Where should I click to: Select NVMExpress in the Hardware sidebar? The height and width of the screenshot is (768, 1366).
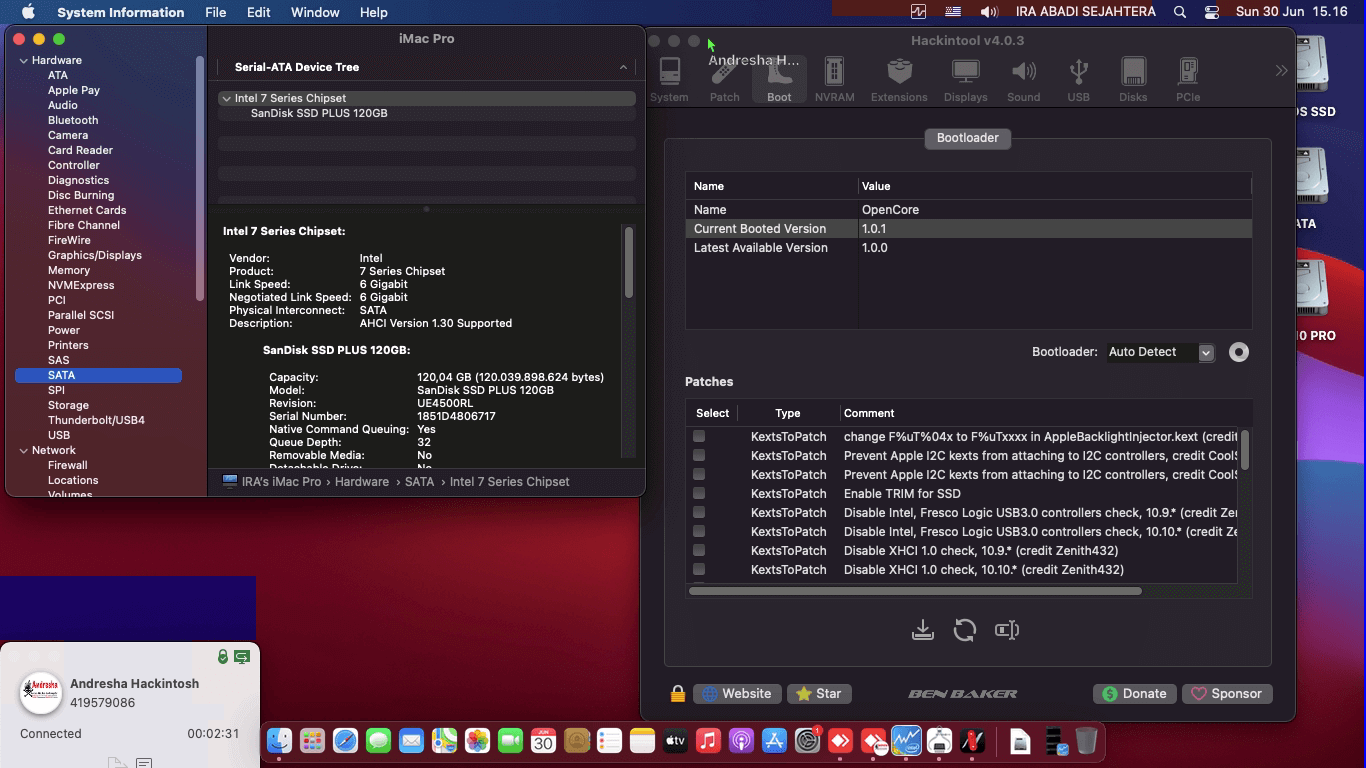[81, 285]
